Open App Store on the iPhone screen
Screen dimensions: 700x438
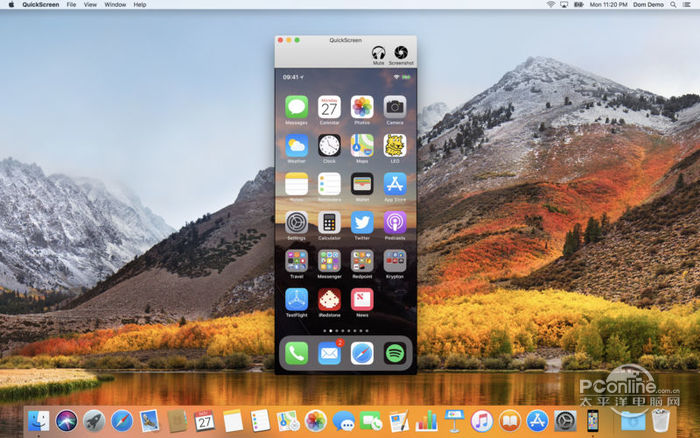point(395,184)
